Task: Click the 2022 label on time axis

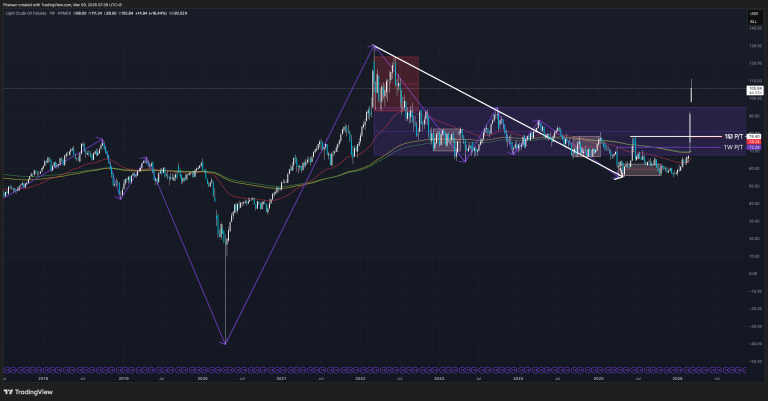Action: 360,378
